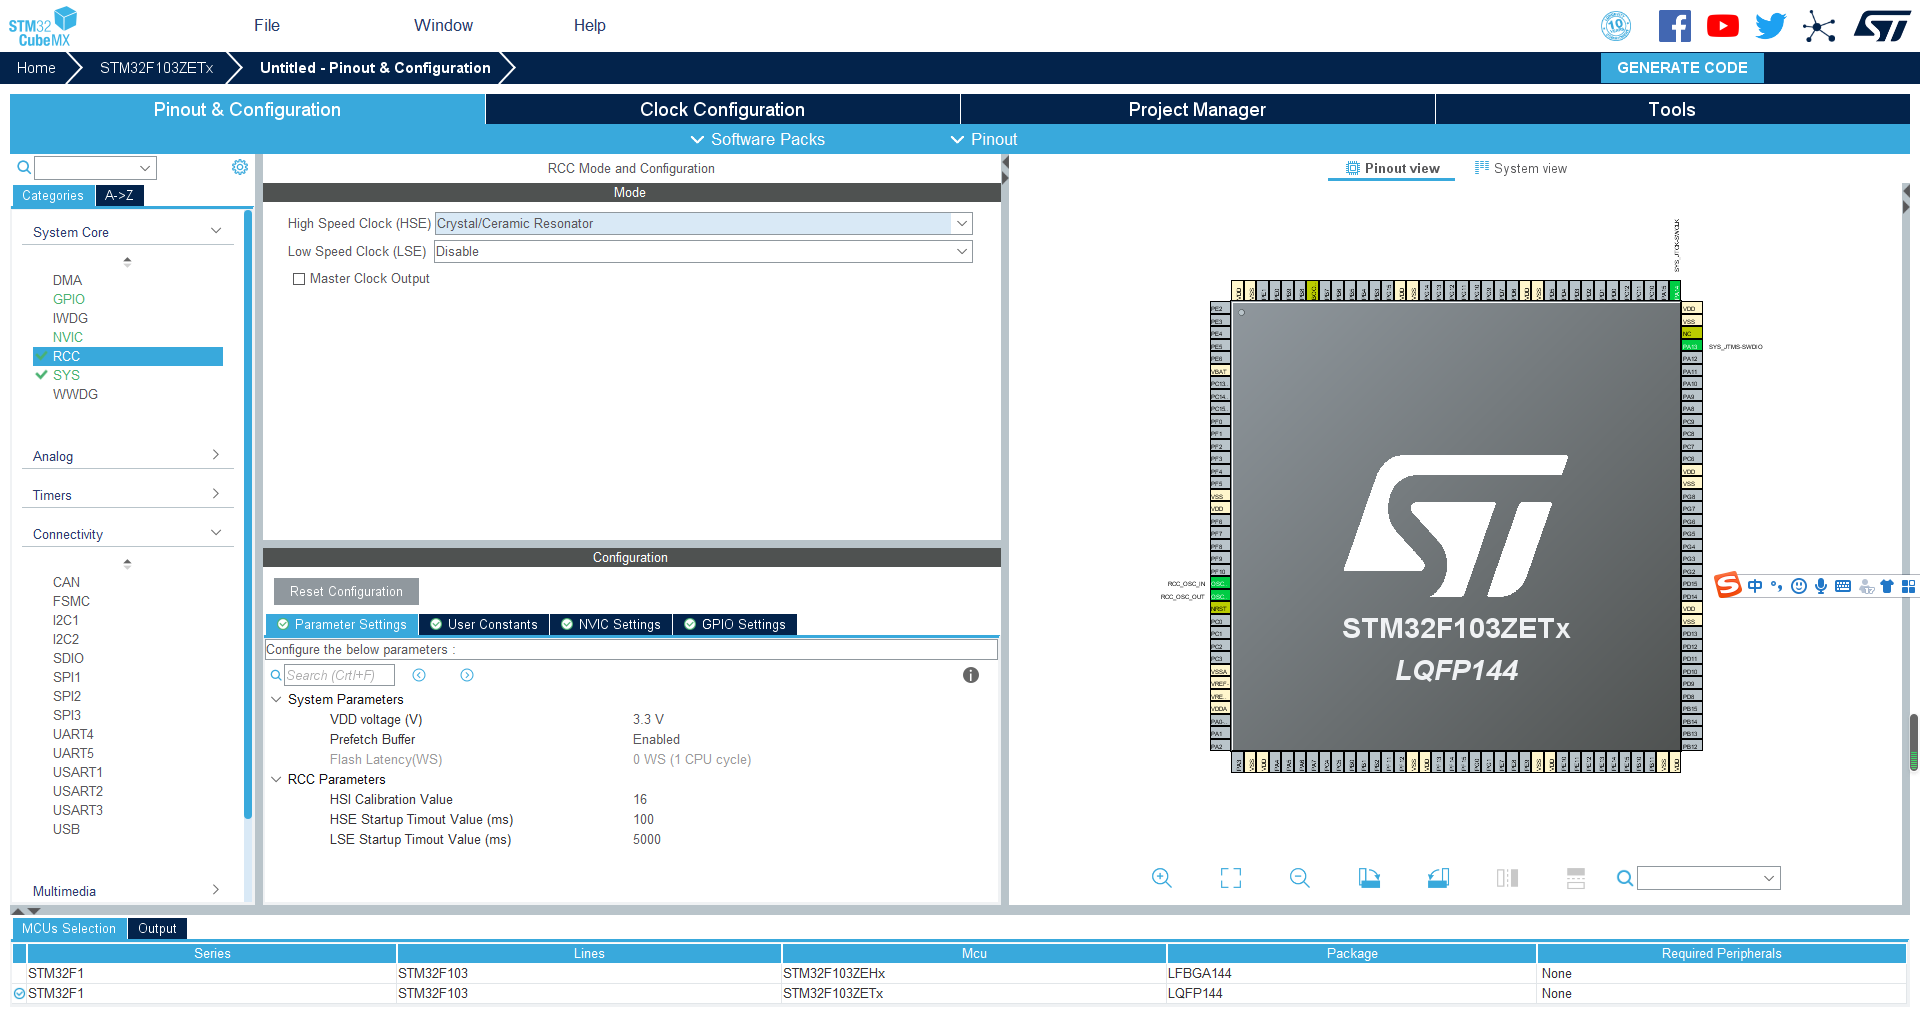Go to previous parameter search result
The width and height of the screenshot is (1920, 1017).
(419, 675)
